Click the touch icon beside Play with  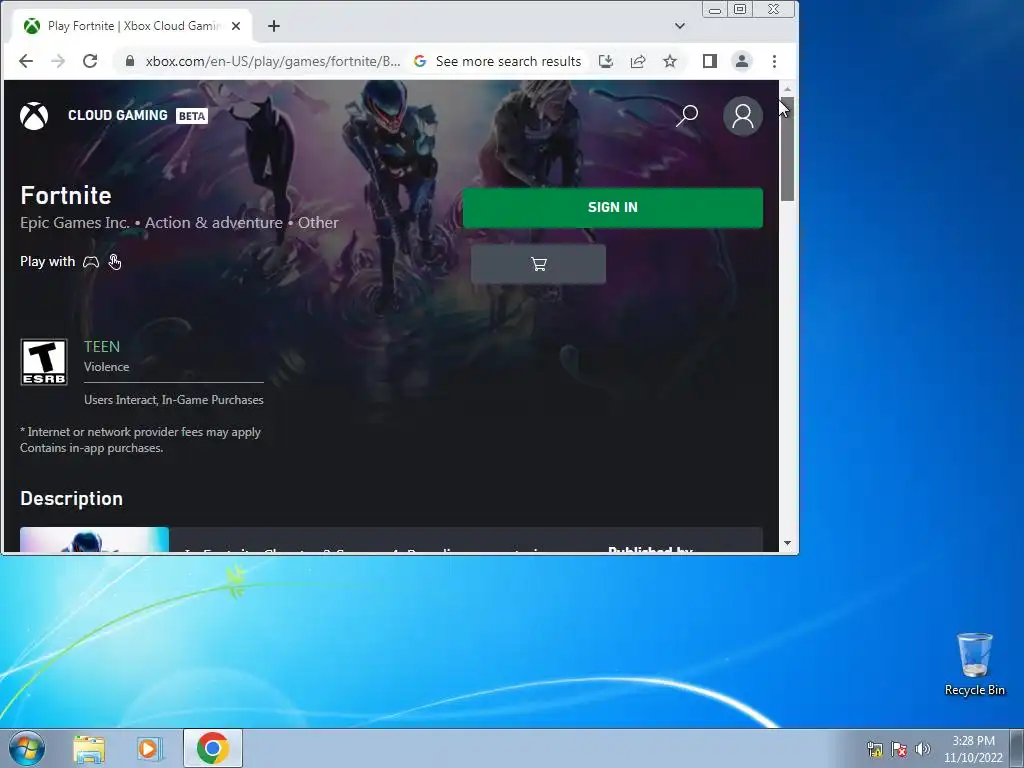pos(114,262)
